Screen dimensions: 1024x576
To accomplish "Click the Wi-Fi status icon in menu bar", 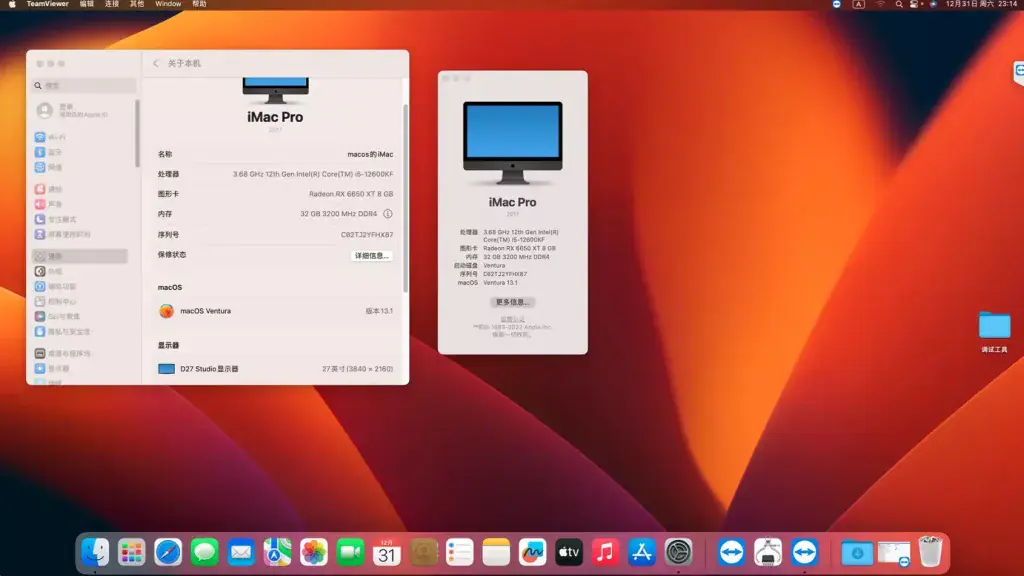I will point(880,4).
